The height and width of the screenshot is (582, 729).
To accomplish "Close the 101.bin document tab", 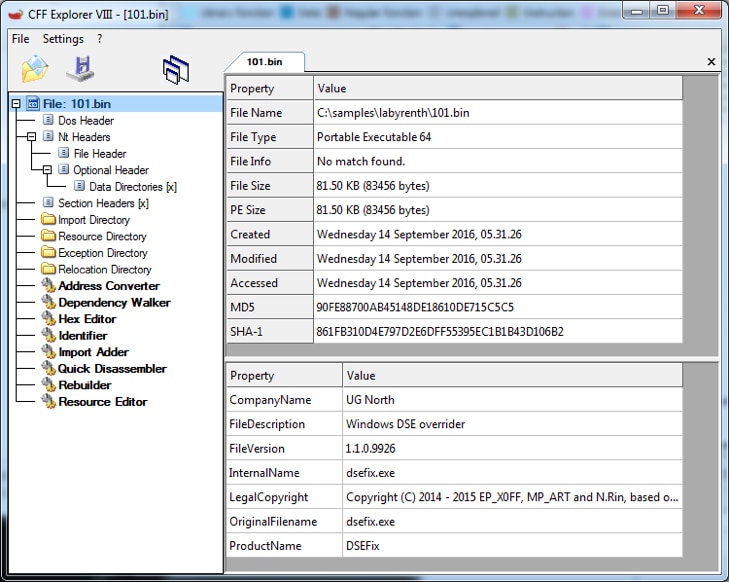I will click(711, 61).
